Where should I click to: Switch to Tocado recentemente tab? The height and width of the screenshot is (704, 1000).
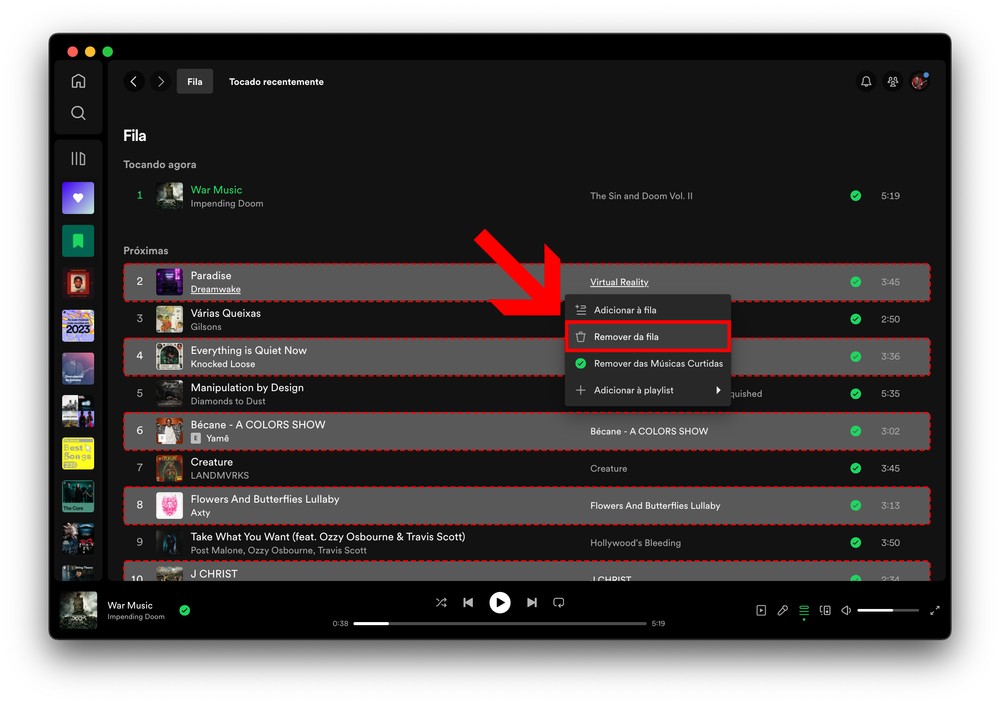tap(276, 82)
